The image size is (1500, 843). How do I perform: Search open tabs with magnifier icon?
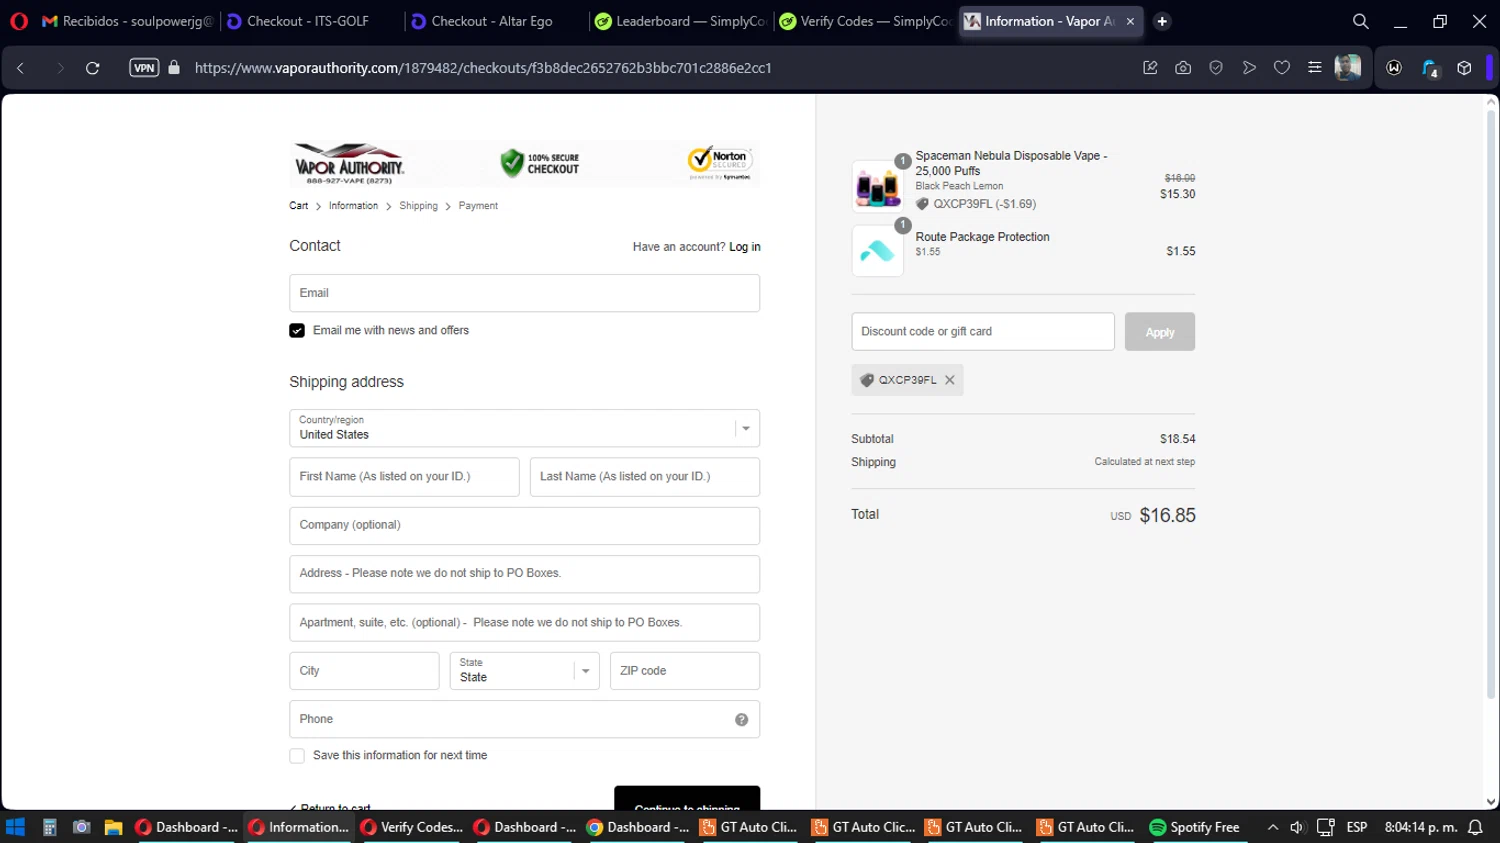[1361, 21]
